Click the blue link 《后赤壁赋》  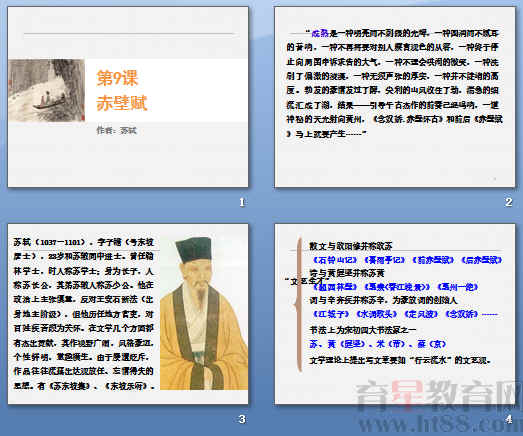tap(482, 260)
